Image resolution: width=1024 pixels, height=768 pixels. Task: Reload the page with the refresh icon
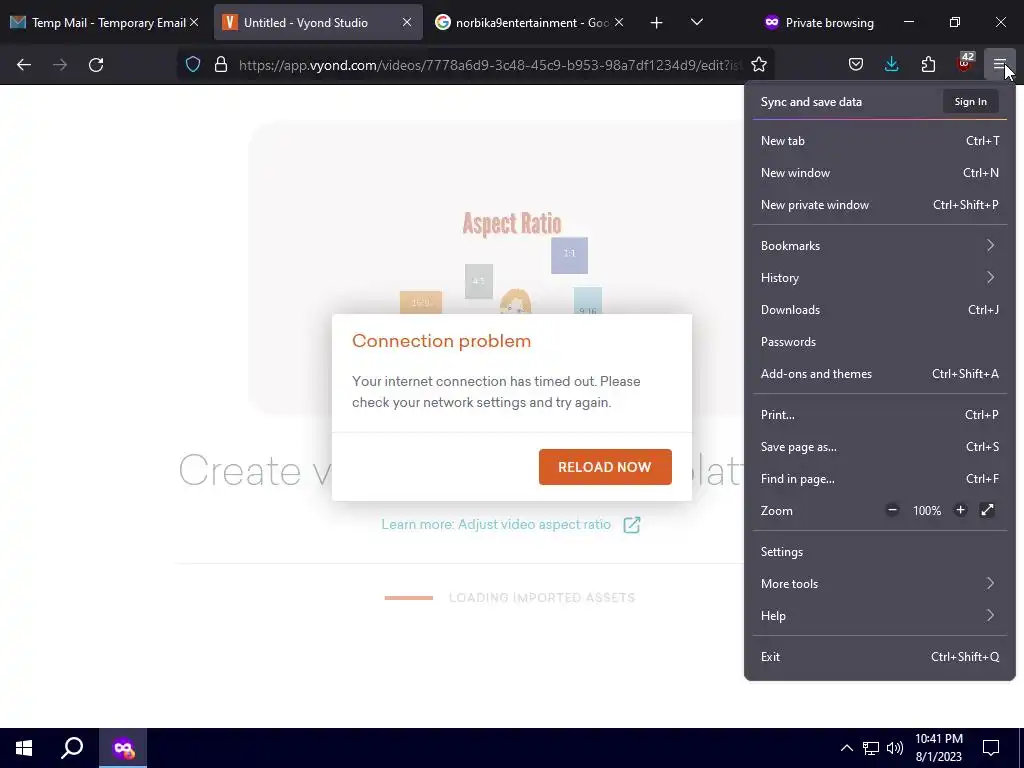(x=96, y=65)
